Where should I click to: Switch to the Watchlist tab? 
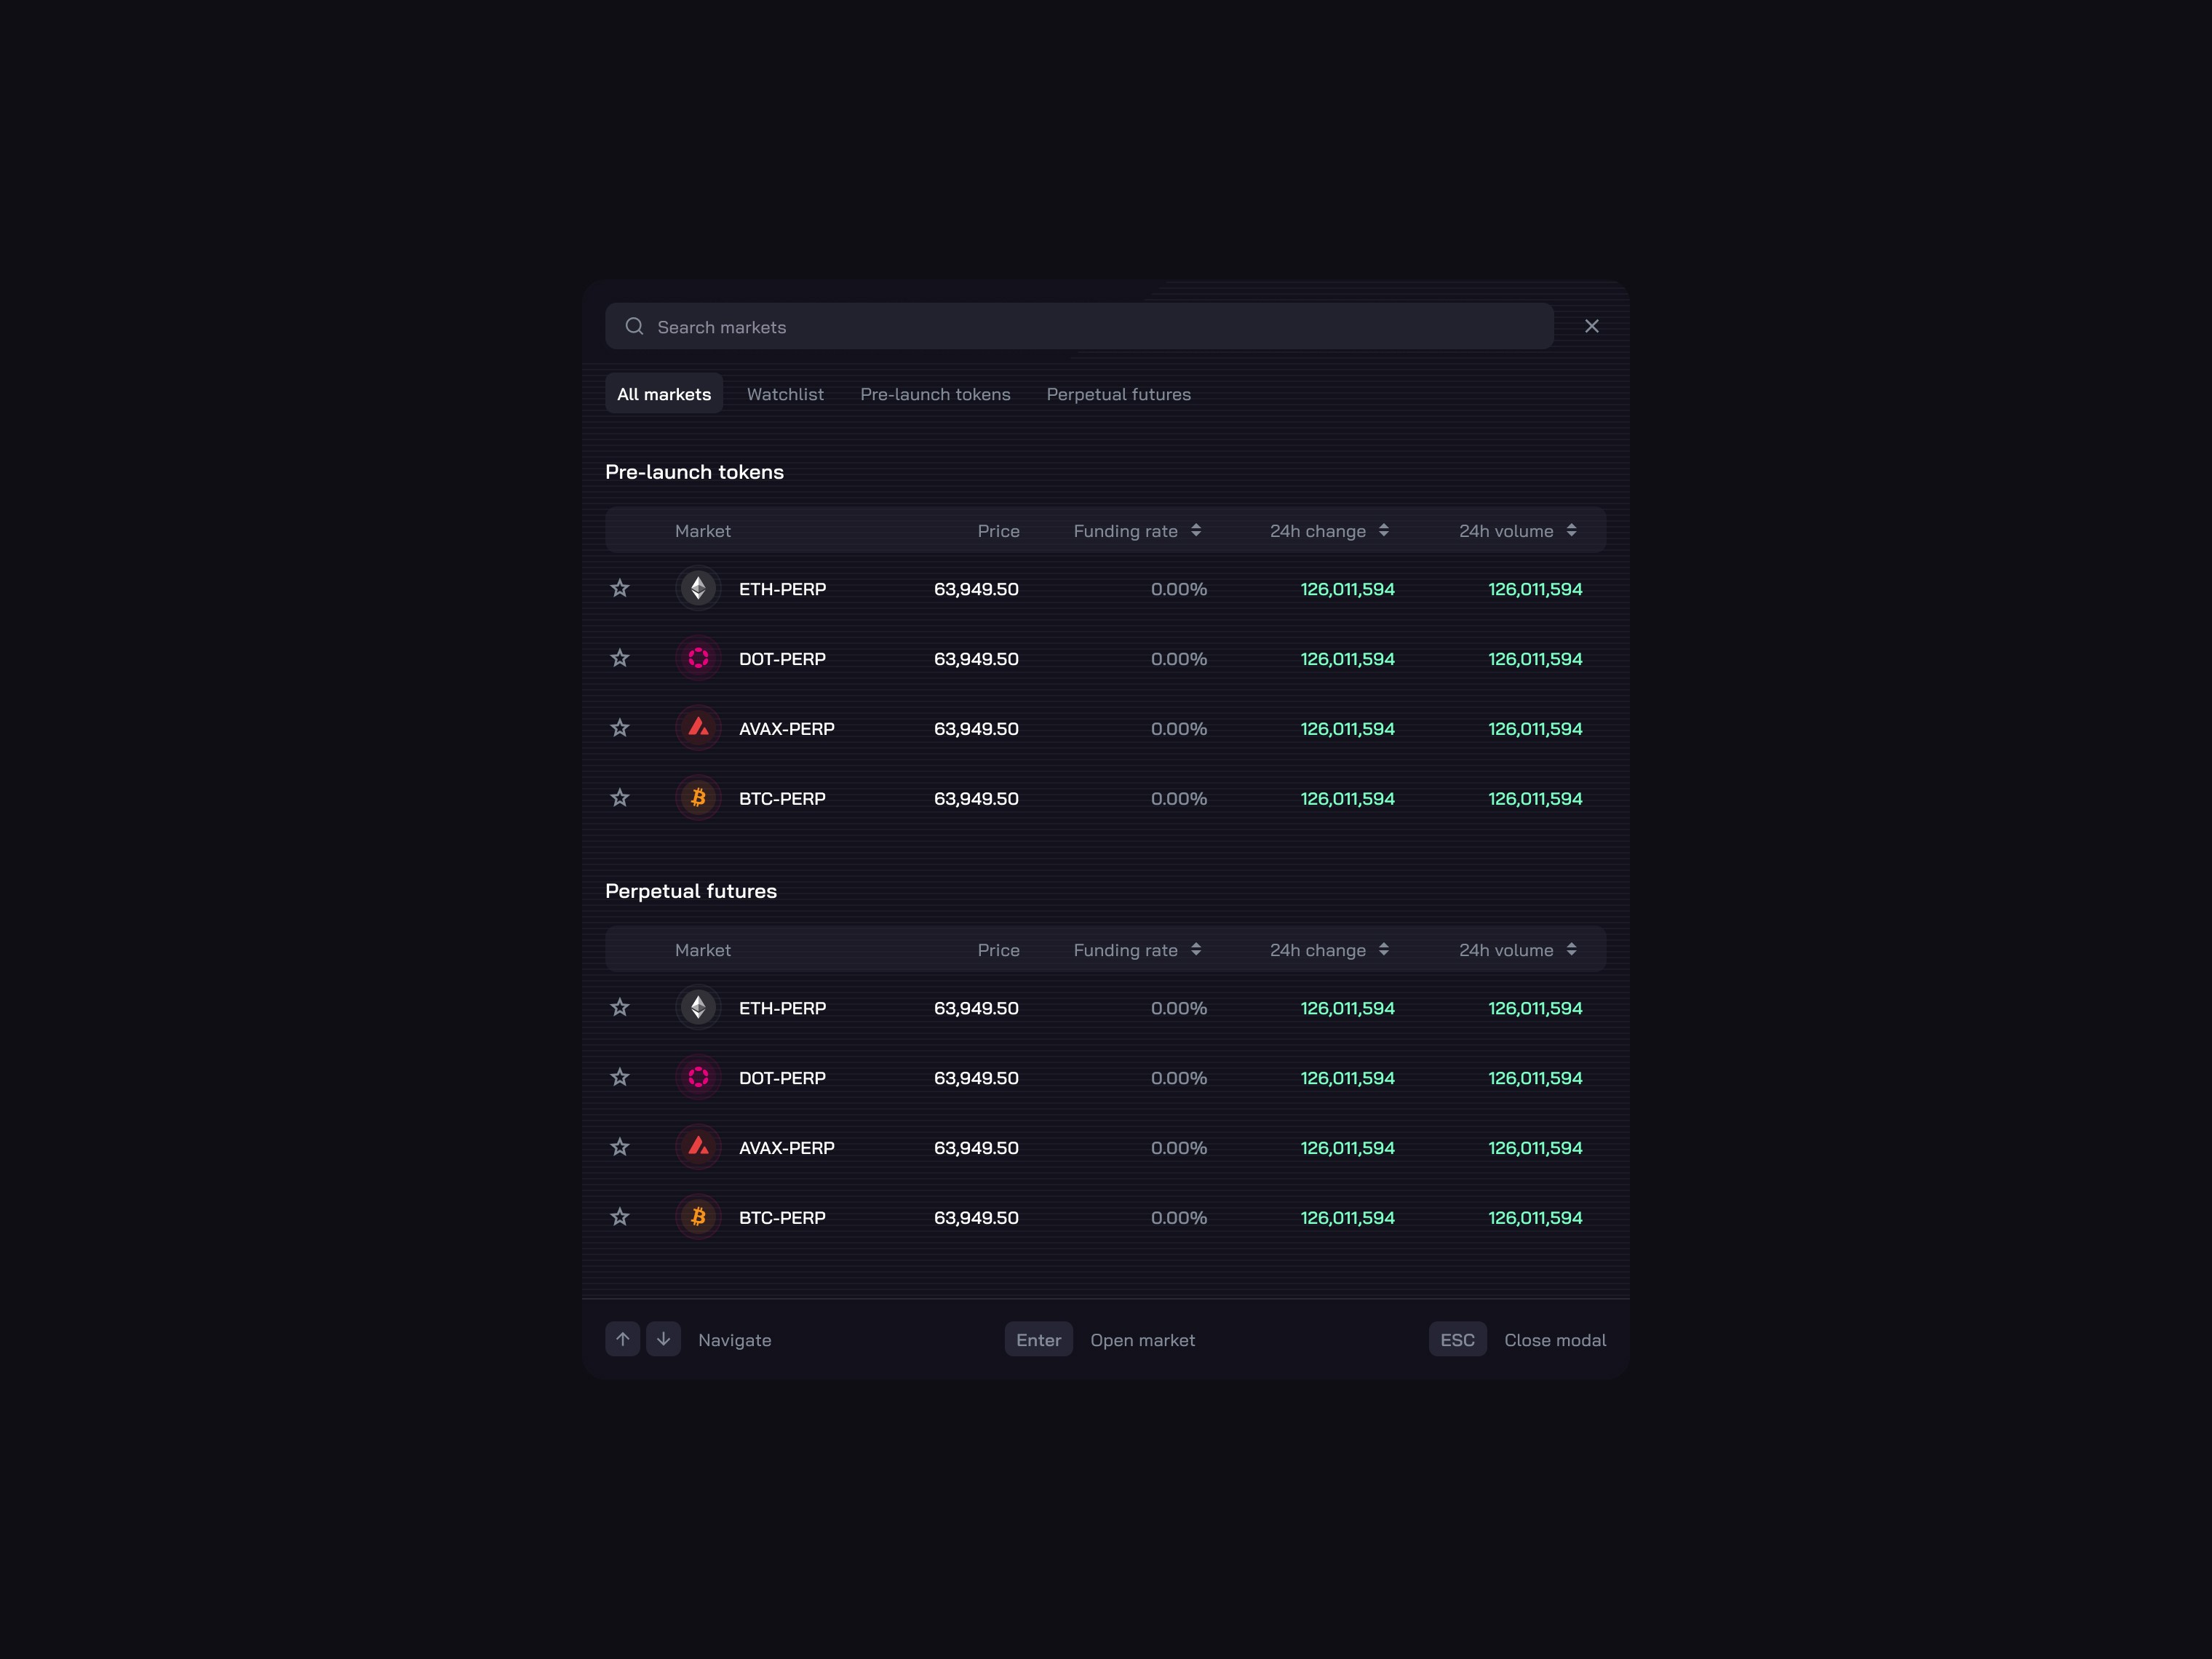(x=785, y=394)
